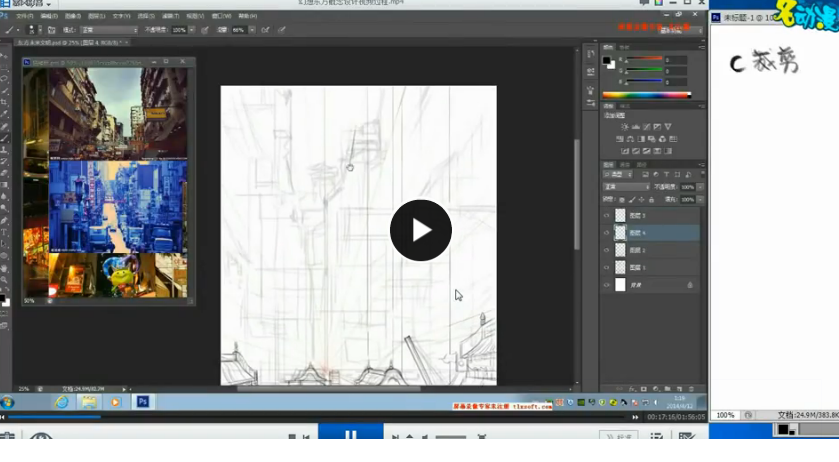Switch to the 通道 (Channels) tab
839x462 pixels.
pyautogui.click(x=625, y=164)
